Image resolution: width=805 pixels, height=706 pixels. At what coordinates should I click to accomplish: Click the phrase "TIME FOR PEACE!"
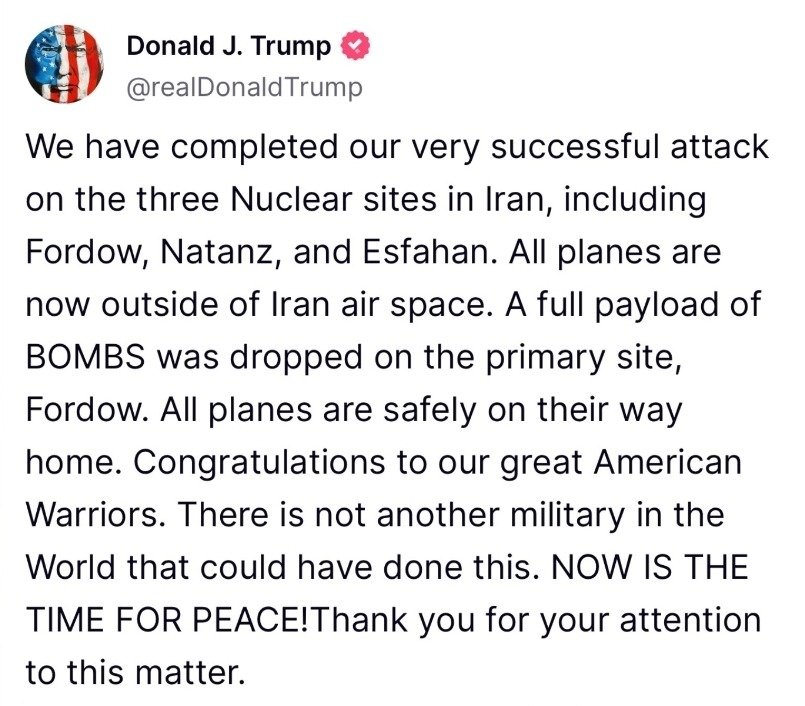169,620
